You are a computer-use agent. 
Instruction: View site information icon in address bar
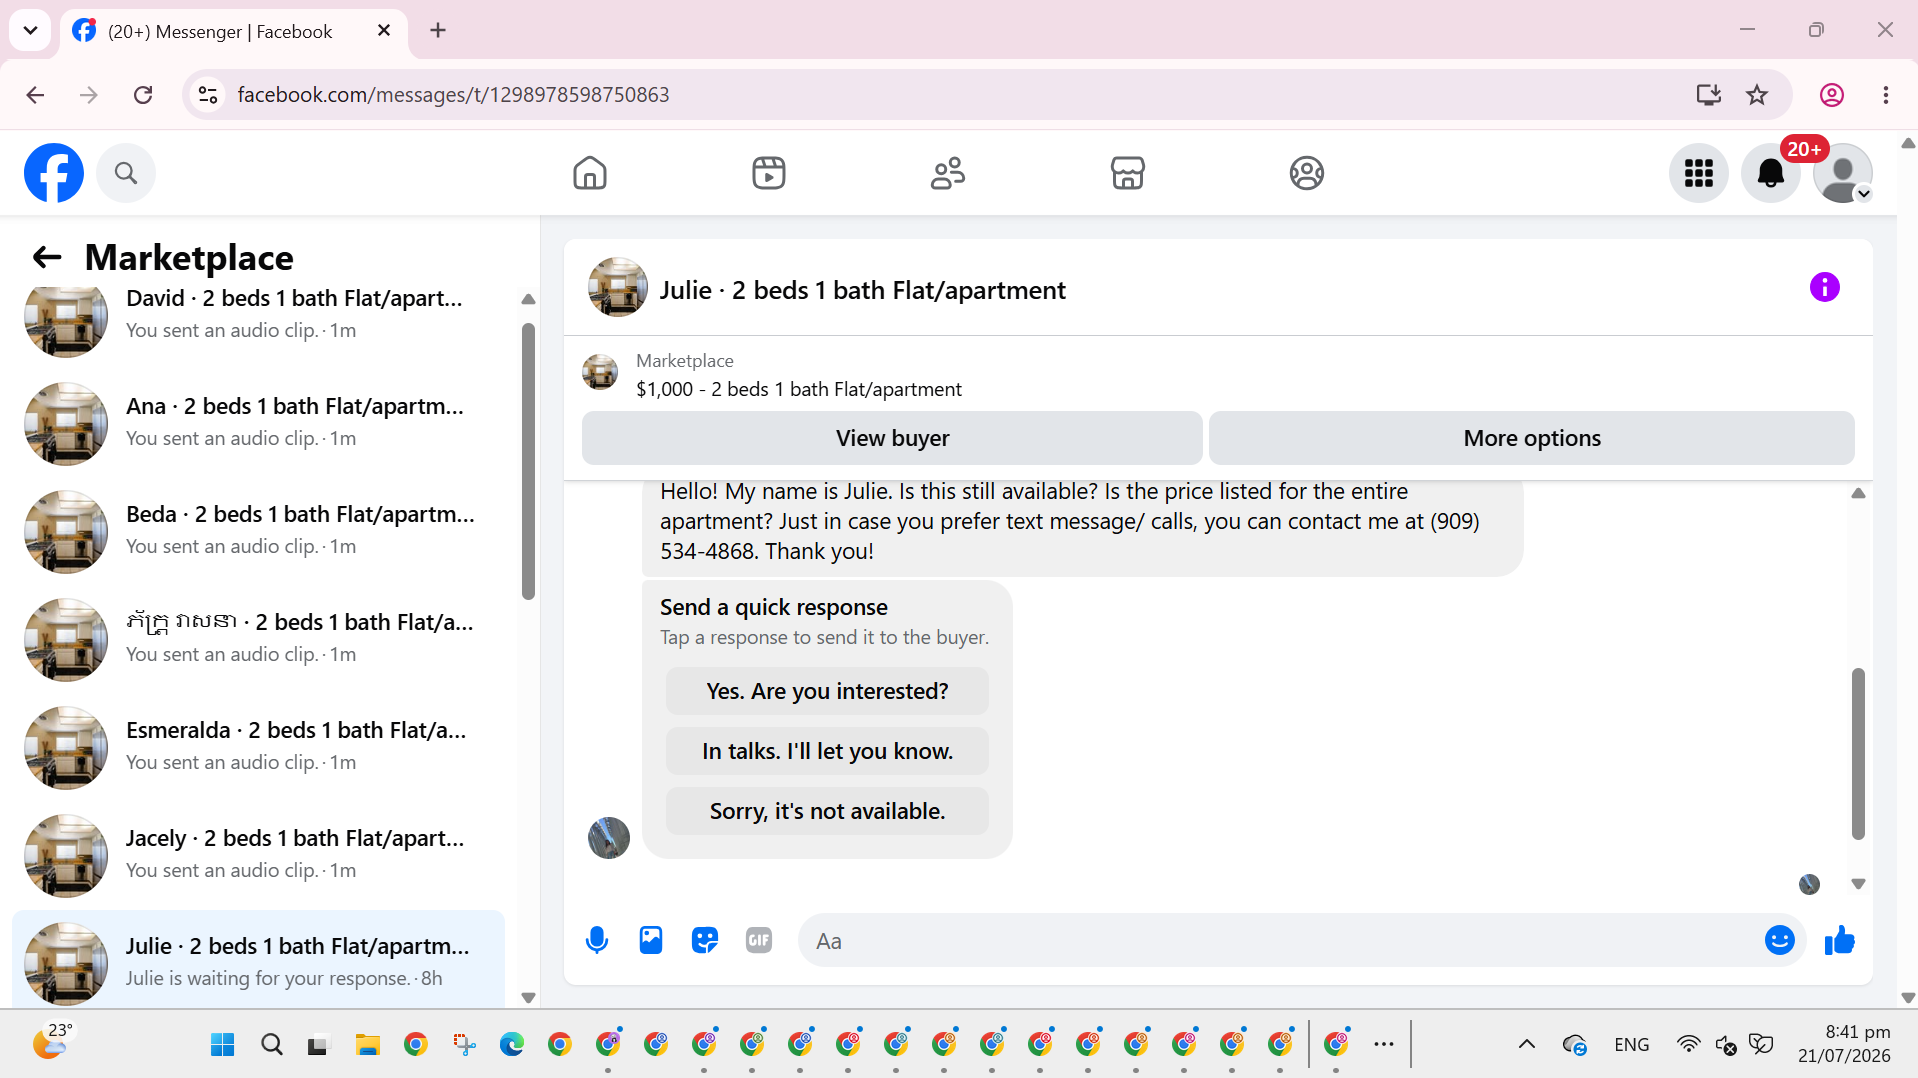(208, 95)
